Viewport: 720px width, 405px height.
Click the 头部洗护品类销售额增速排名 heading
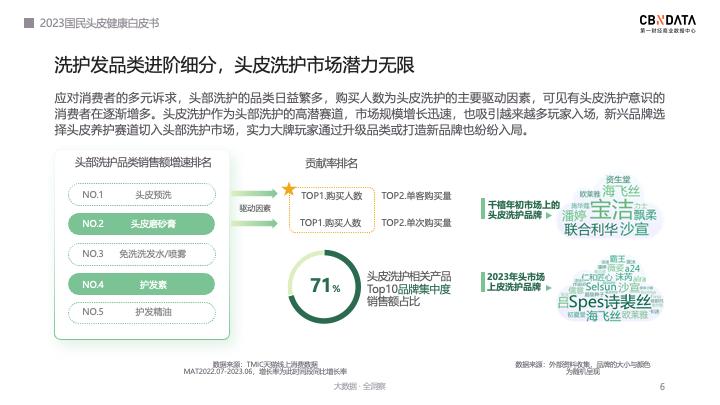(x=143, y=163)
